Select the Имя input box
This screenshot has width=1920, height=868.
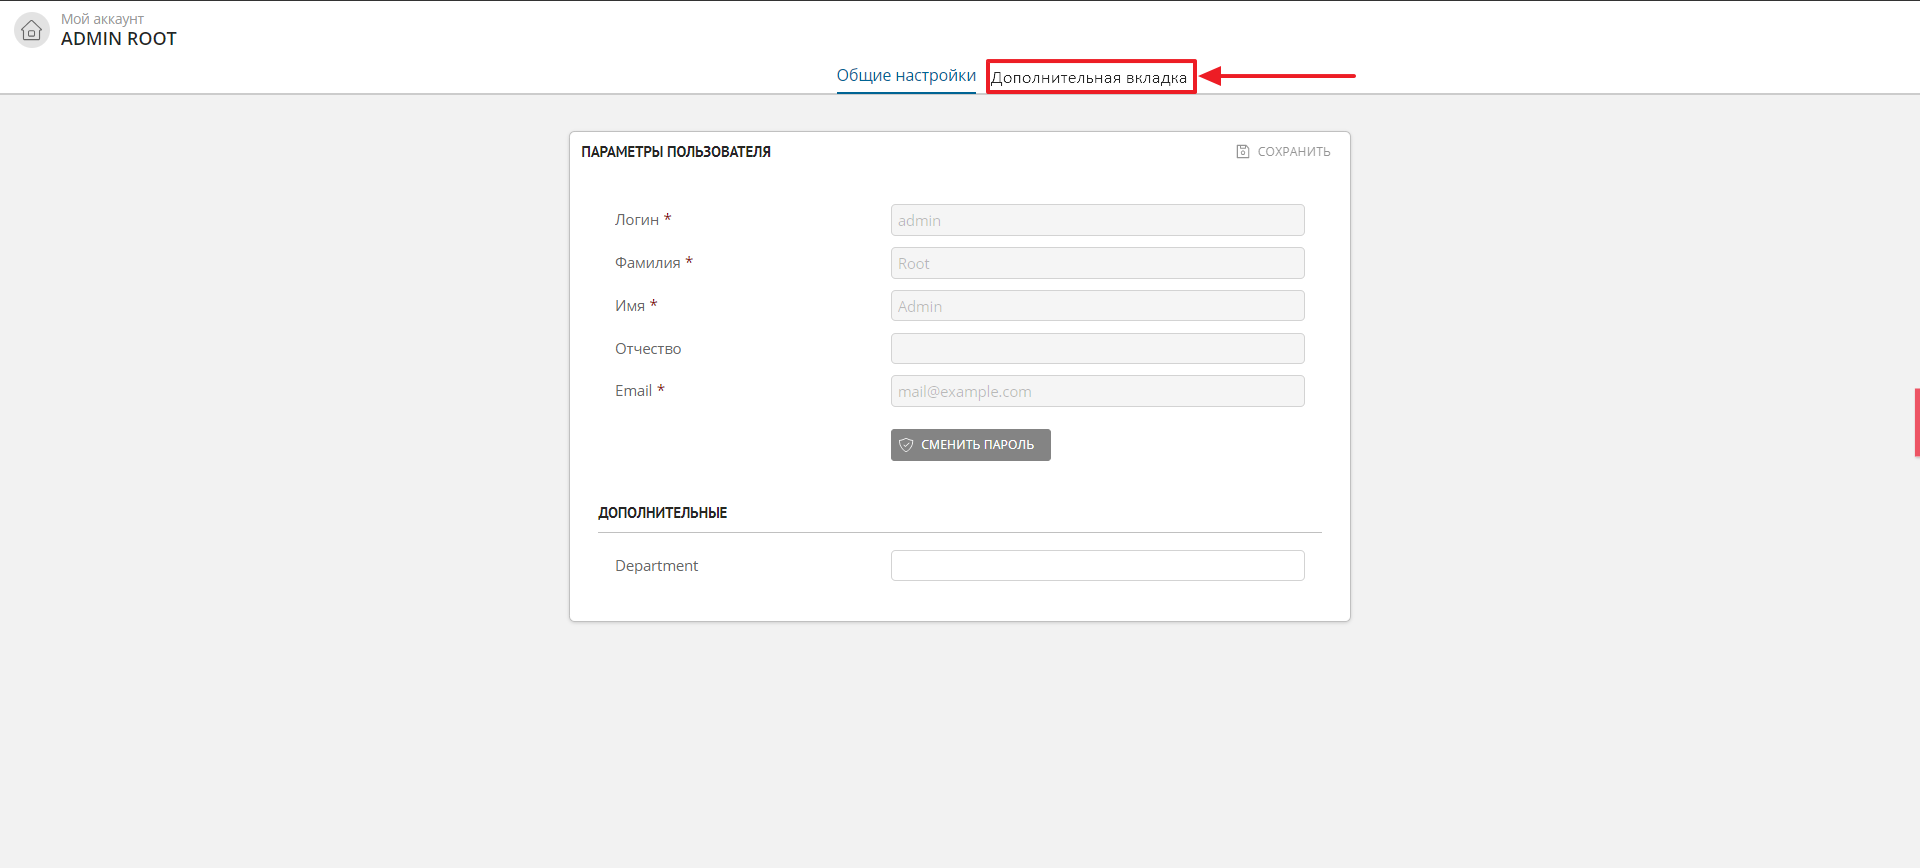(1097, 306)
